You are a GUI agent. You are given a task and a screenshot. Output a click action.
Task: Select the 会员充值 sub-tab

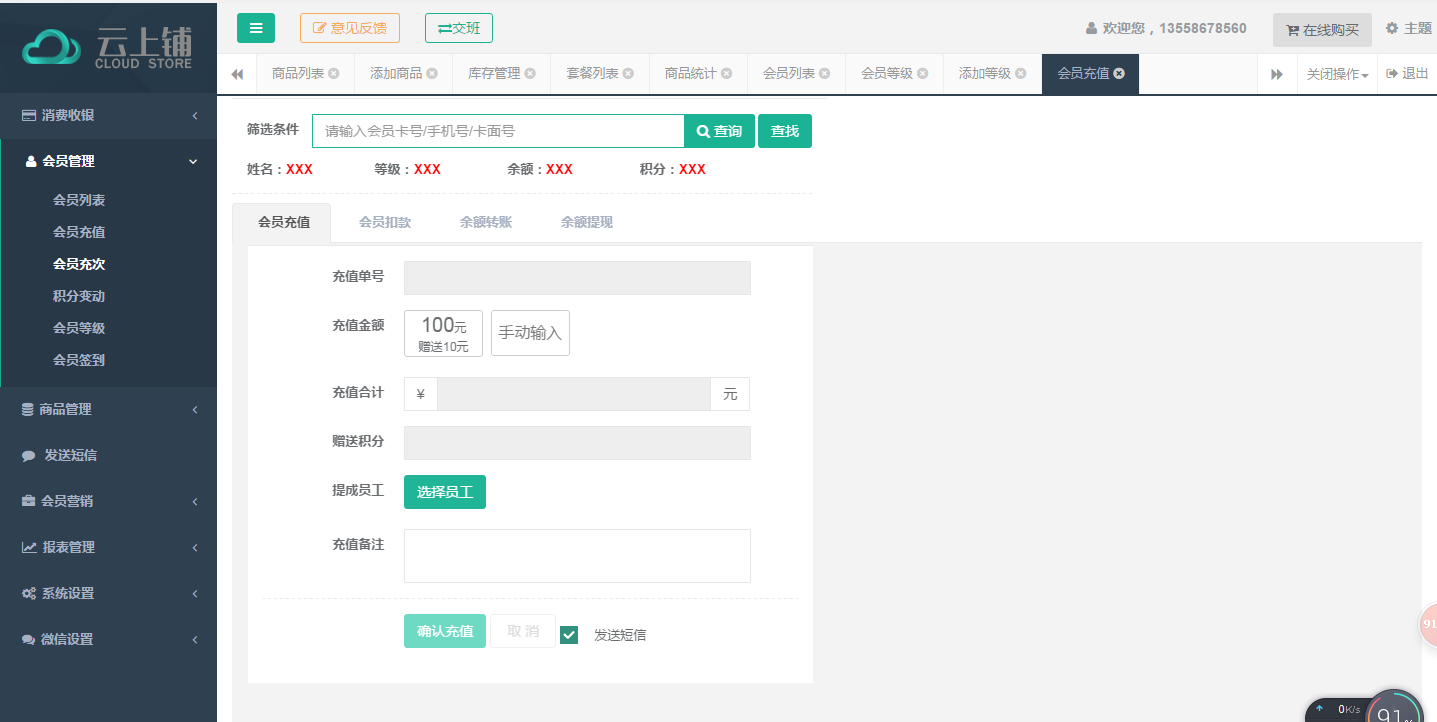pos(283,222)
